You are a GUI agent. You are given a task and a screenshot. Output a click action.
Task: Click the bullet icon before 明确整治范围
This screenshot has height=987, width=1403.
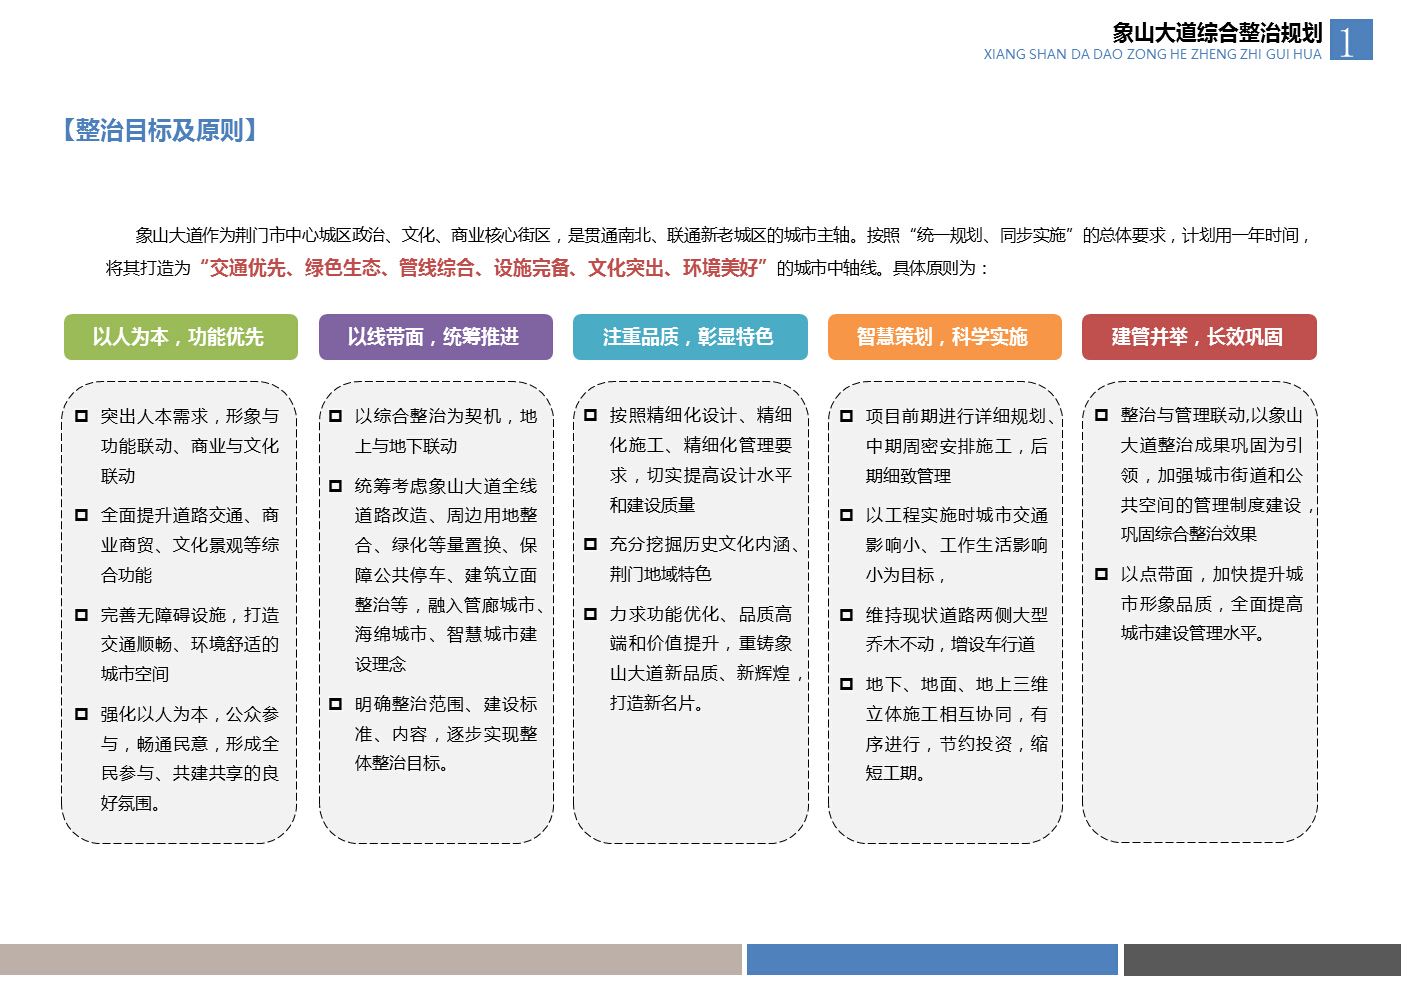pos(336,704)
